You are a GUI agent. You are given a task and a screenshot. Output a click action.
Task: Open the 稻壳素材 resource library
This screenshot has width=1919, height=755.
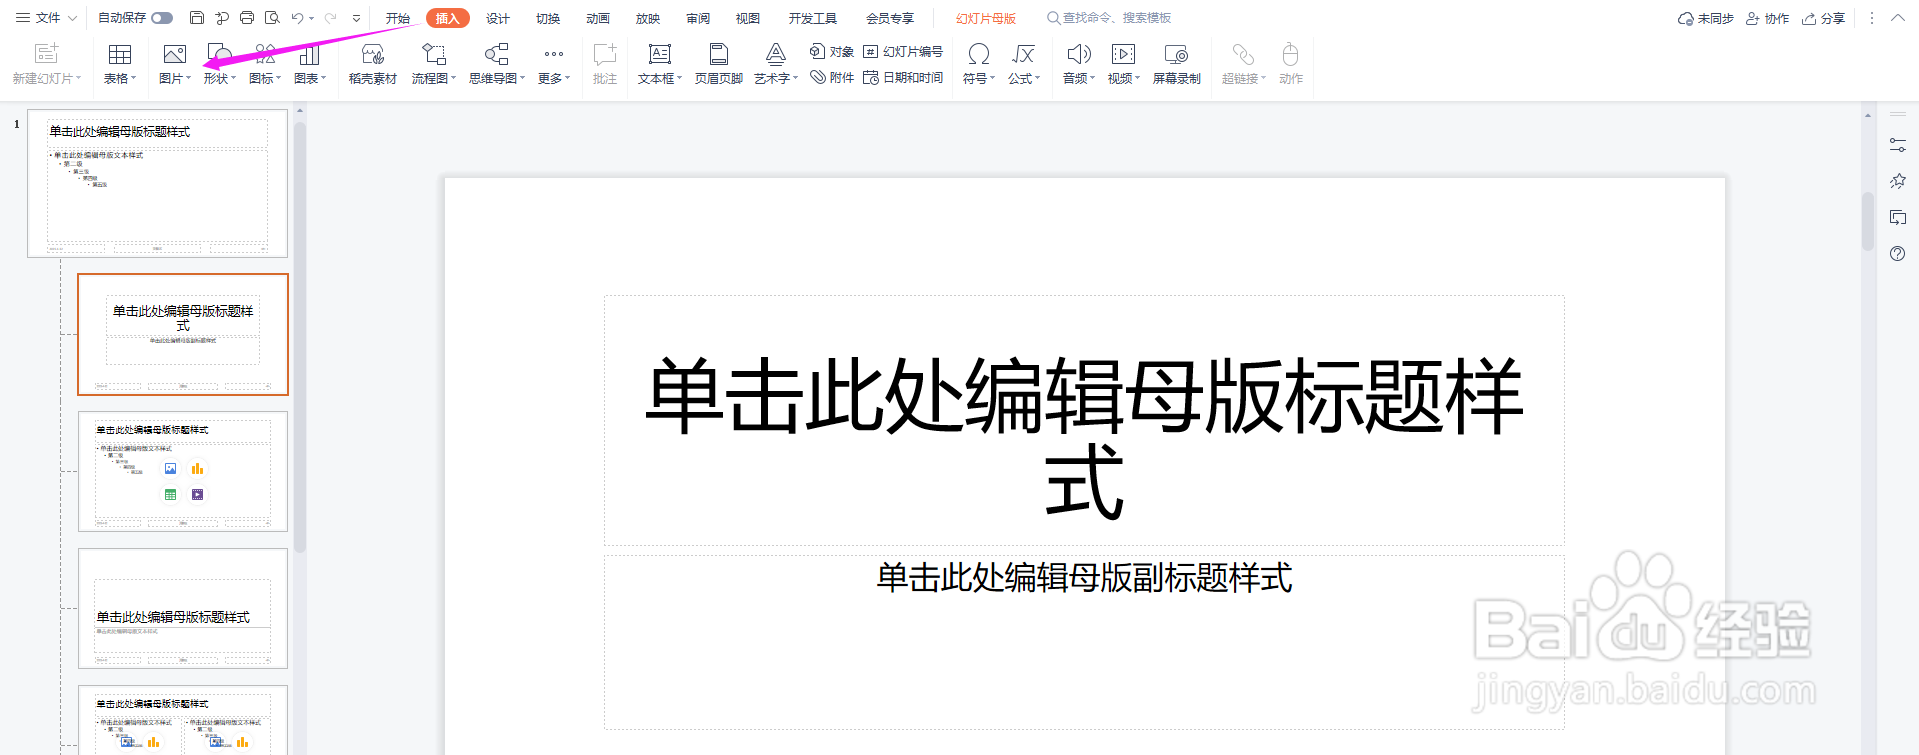pos(373,63)
